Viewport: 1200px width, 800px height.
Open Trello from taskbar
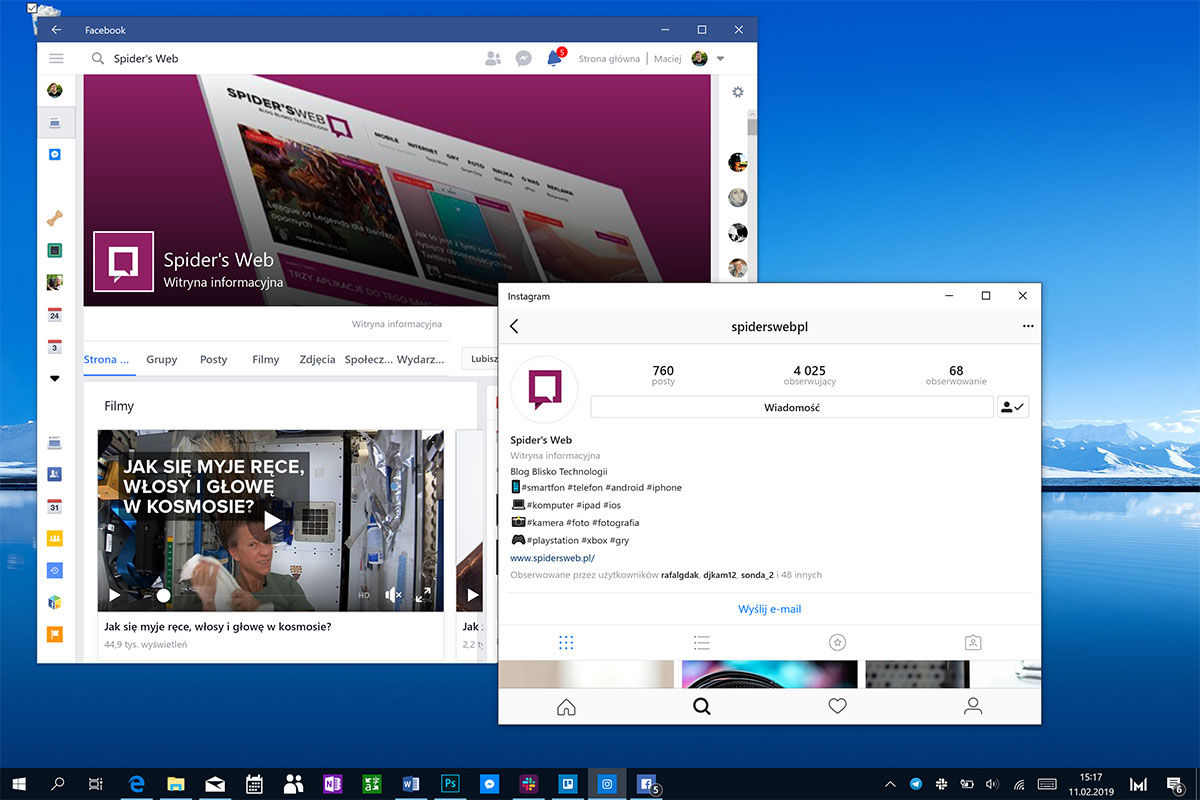pyautogui.click(x=567, y=785)
